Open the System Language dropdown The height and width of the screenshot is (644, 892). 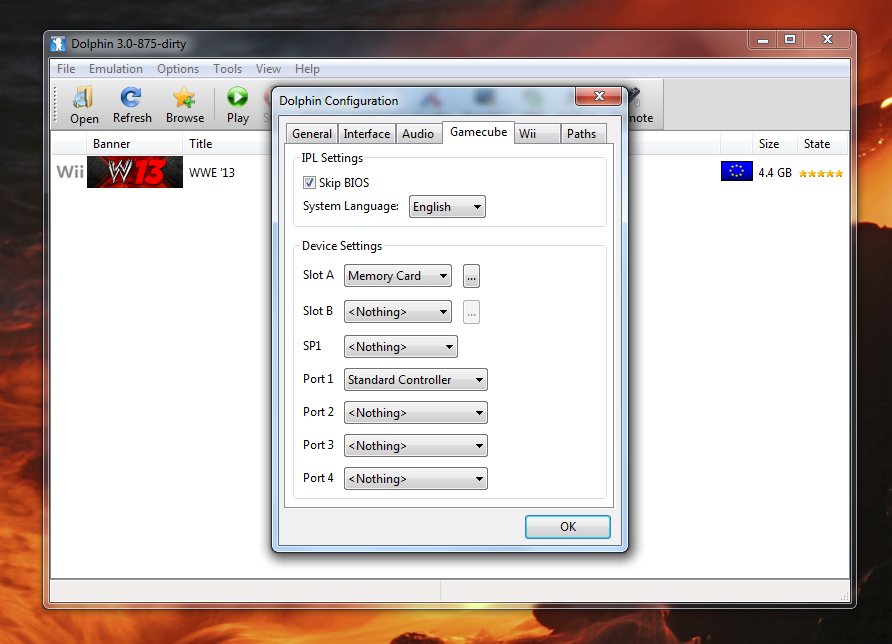446,206
